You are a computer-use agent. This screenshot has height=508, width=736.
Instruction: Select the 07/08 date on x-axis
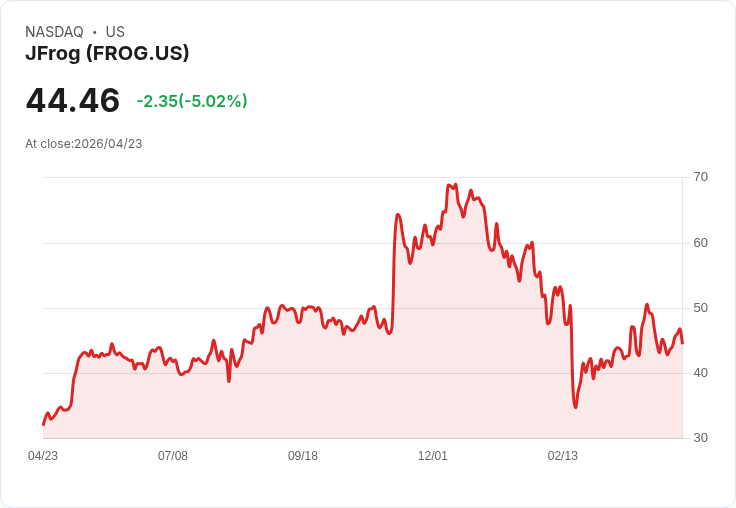click(173, 456)
